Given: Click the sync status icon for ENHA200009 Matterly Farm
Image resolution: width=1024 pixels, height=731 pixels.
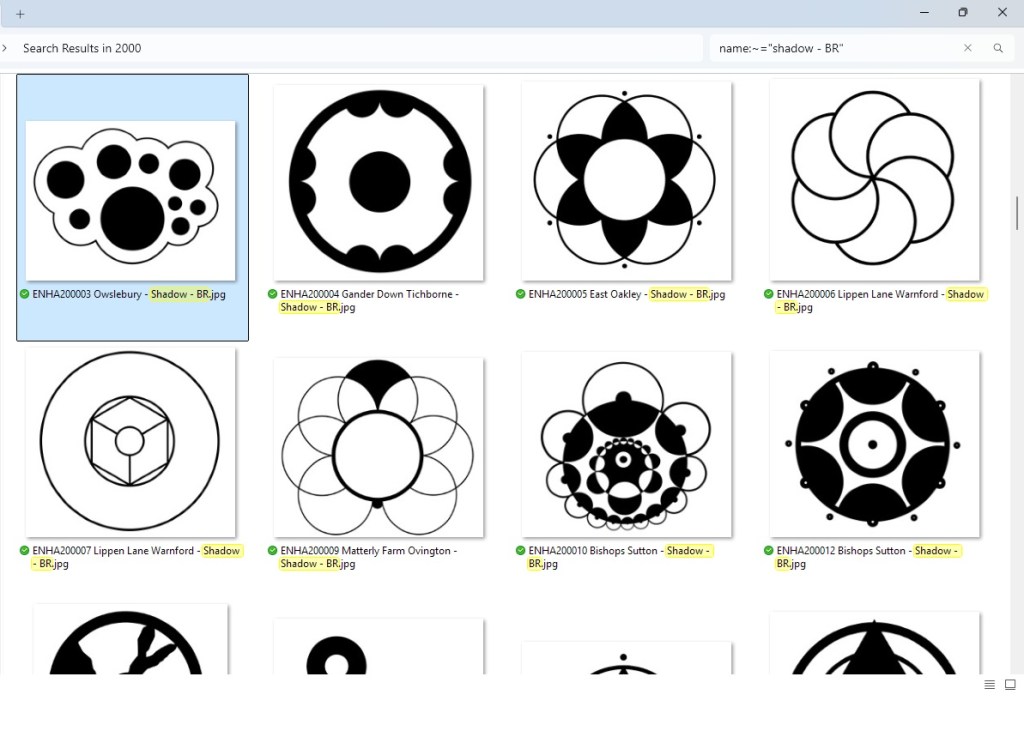Looking at the screenshot, I should (x=272, y=551).
